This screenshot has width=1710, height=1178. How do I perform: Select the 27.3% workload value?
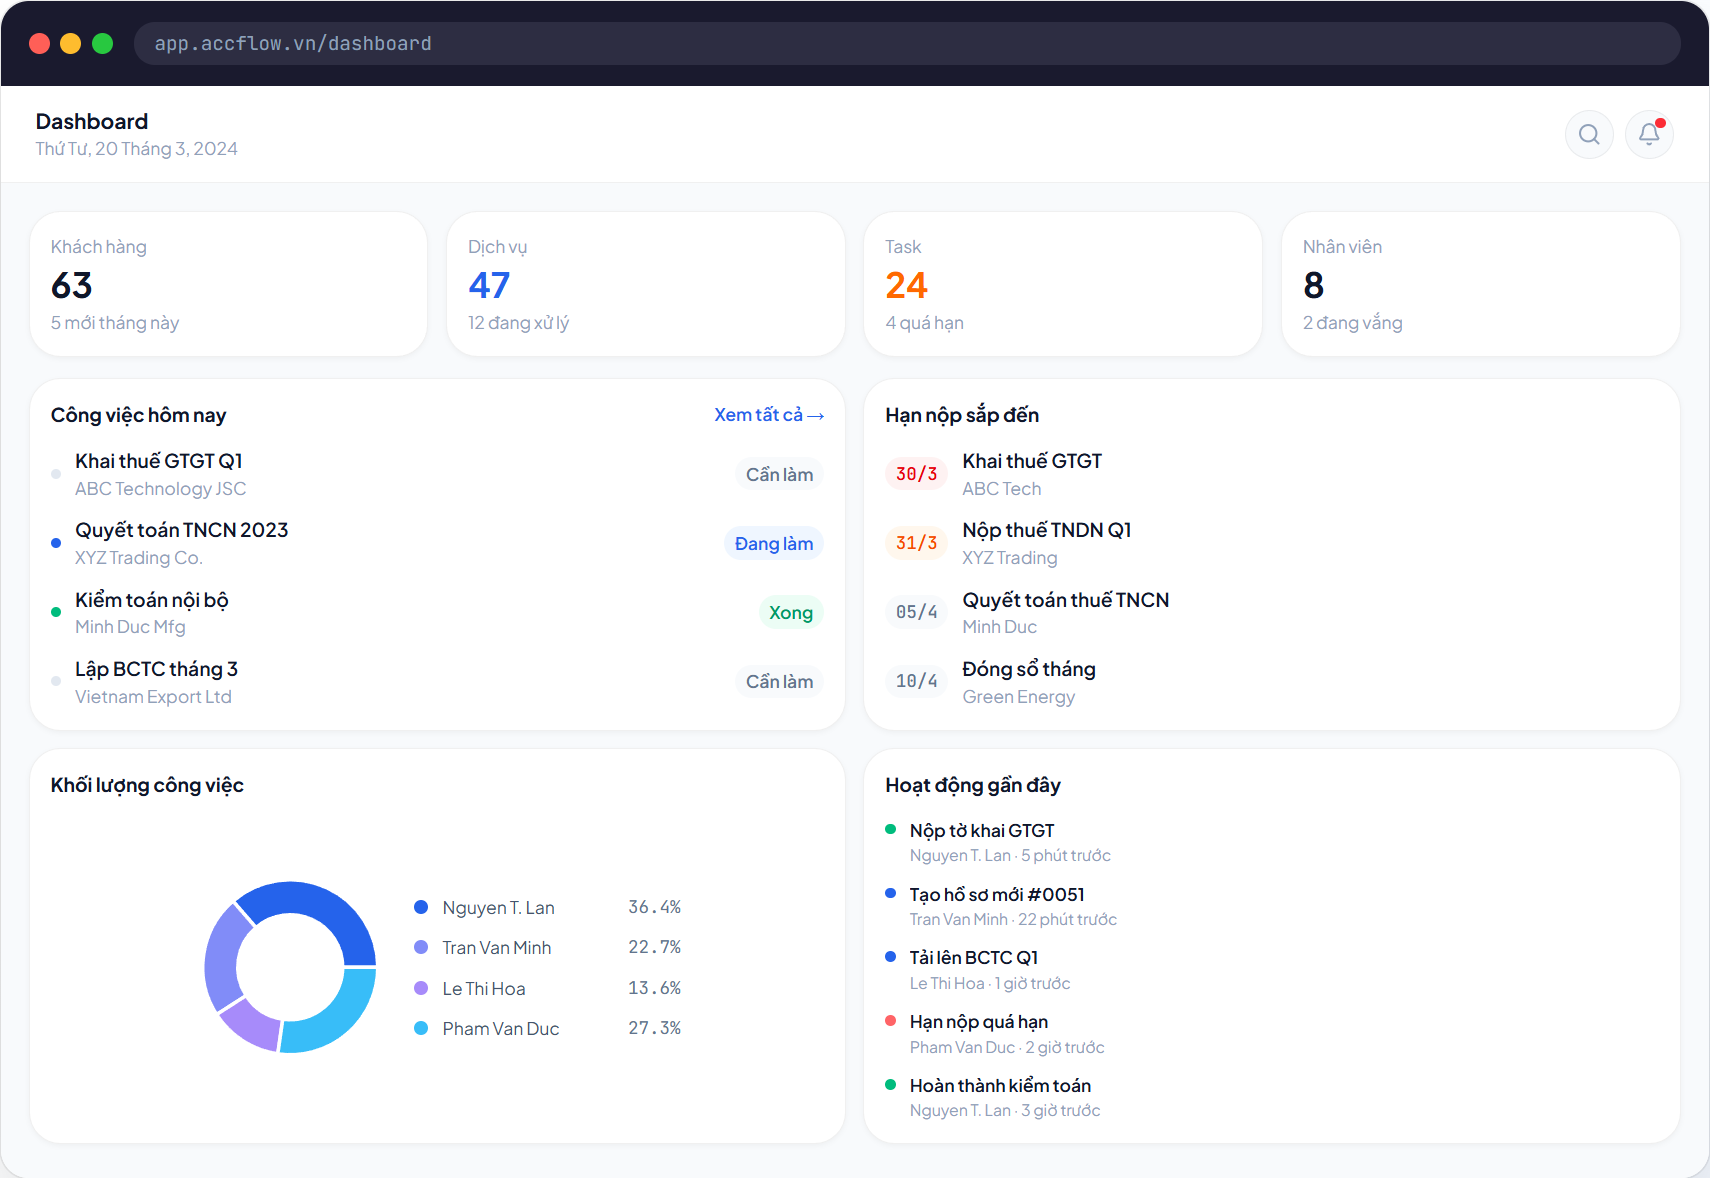654,1028
